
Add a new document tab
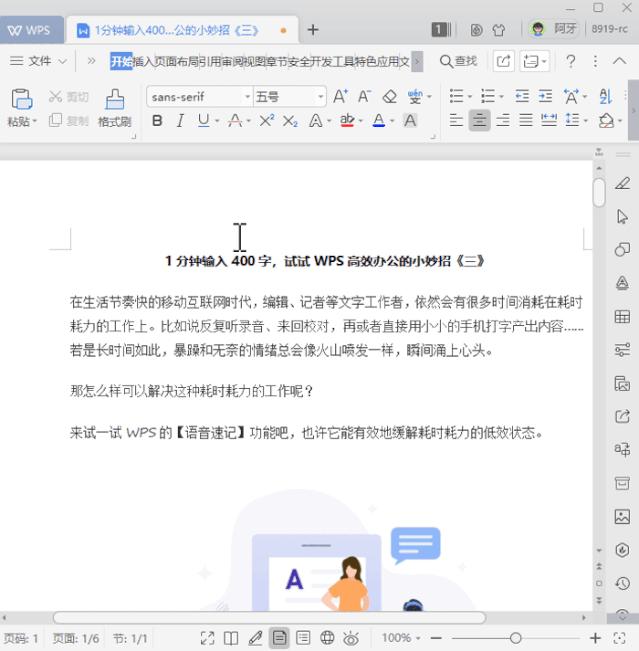[x=313, y=30]
